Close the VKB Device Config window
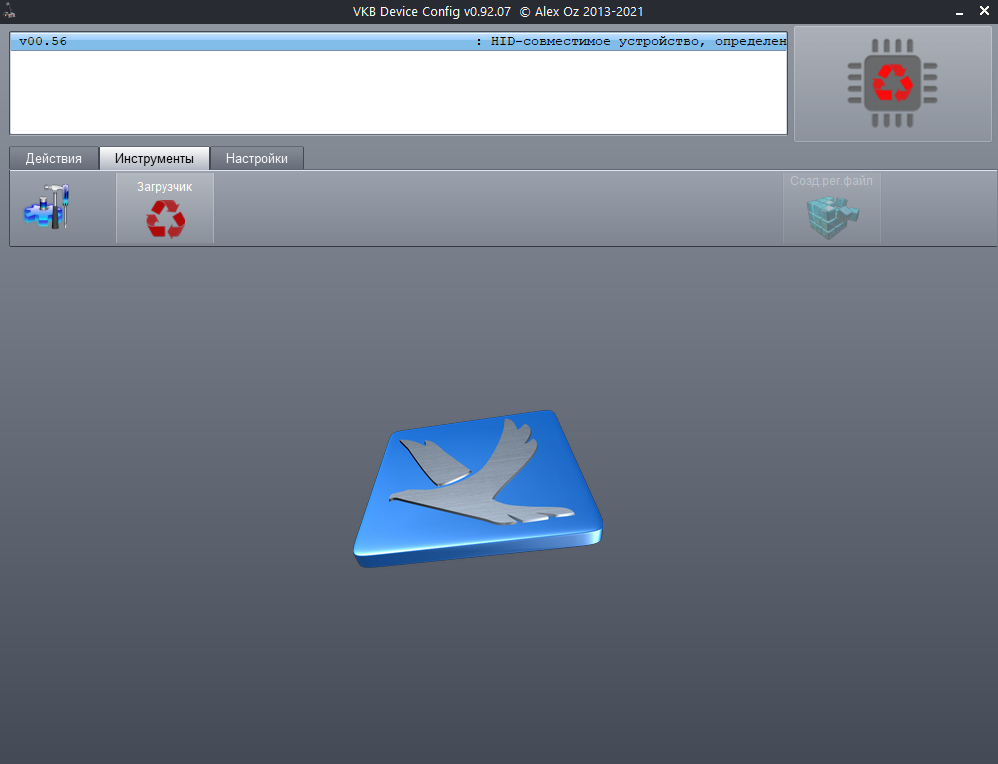Viewport: 998px width, 764px height. point(984,11)
